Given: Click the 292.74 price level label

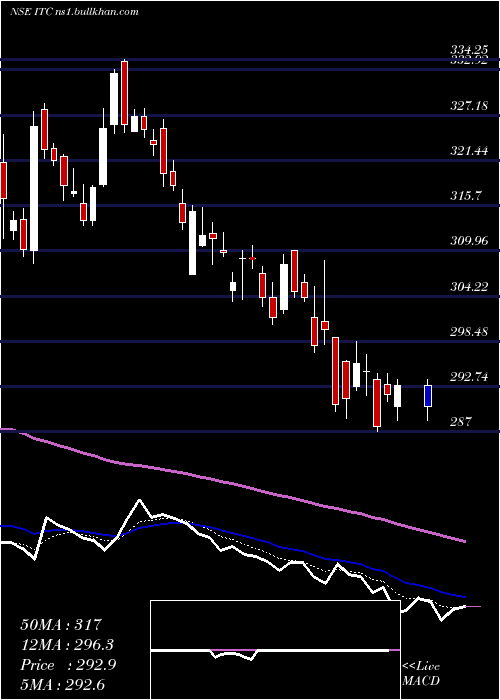Looking at the screenshot, I should pyautogui.click(x=469, y=377).
